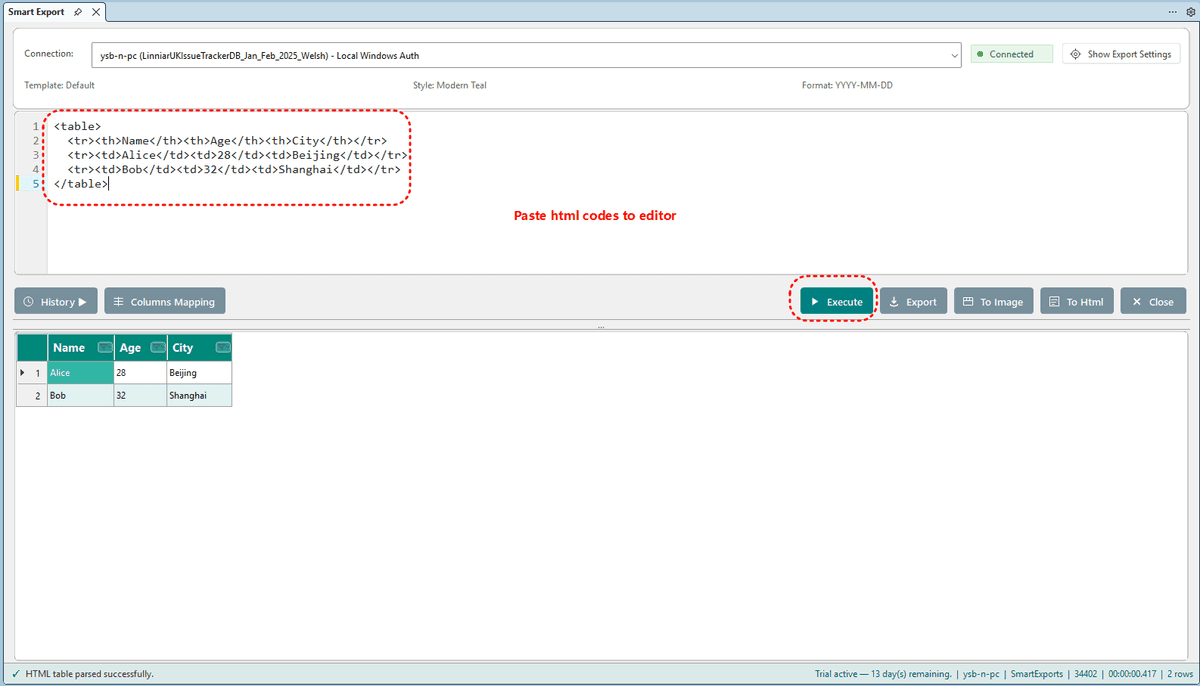The height and width of the screenshot is (686, 1200).
Task: Click the success checkmark in status bar
Action: 15,674
